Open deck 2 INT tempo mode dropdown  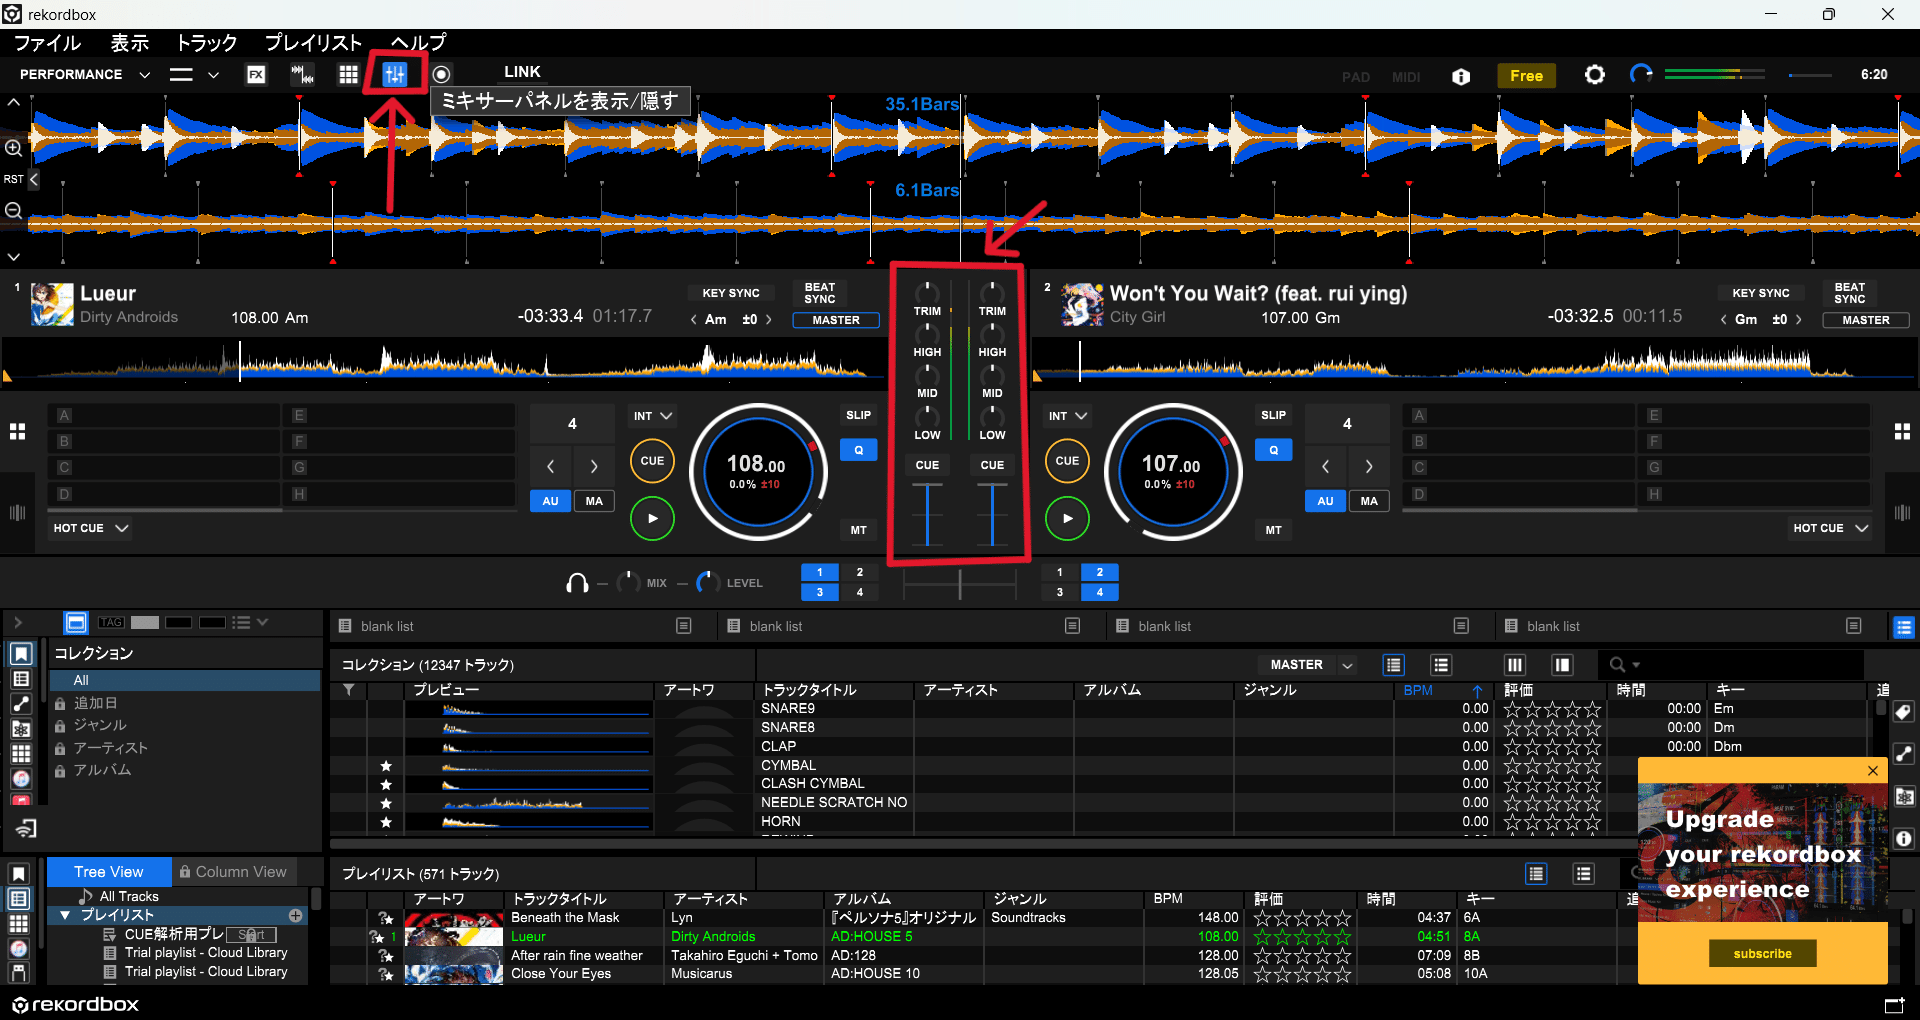click(x=1067, y=416)
